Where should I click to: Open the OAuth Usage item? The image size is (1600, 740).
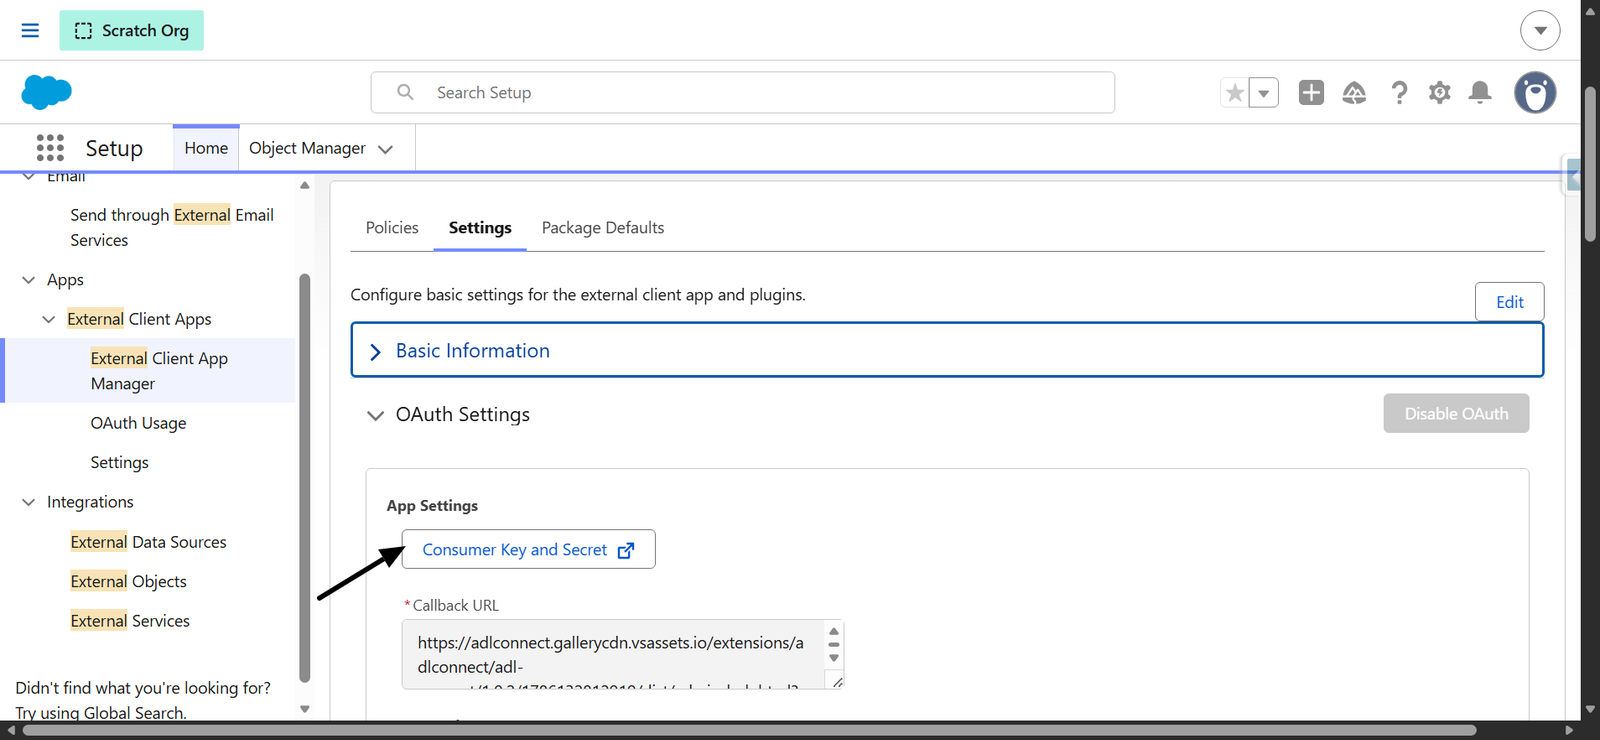coord(138,423)
